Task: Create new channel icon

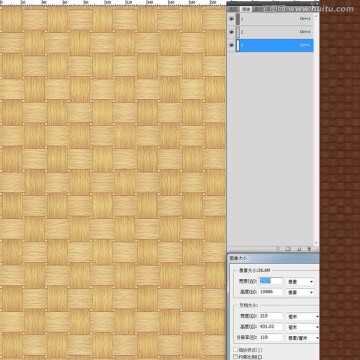Action: [x=299, y=249]
